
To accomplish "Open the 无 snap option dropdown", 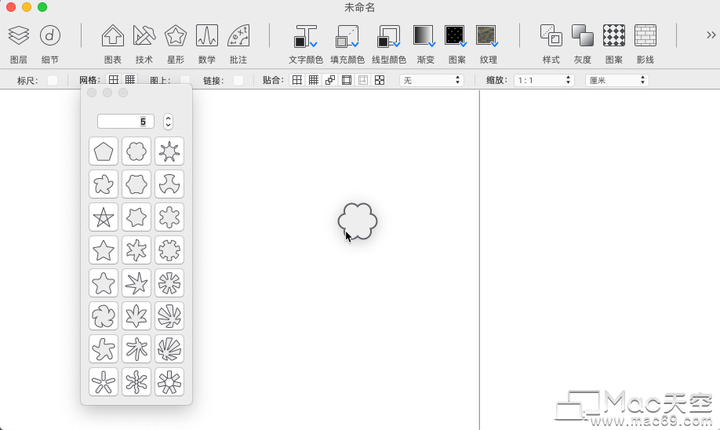I will pyautogui.click(x=431, y=80).
